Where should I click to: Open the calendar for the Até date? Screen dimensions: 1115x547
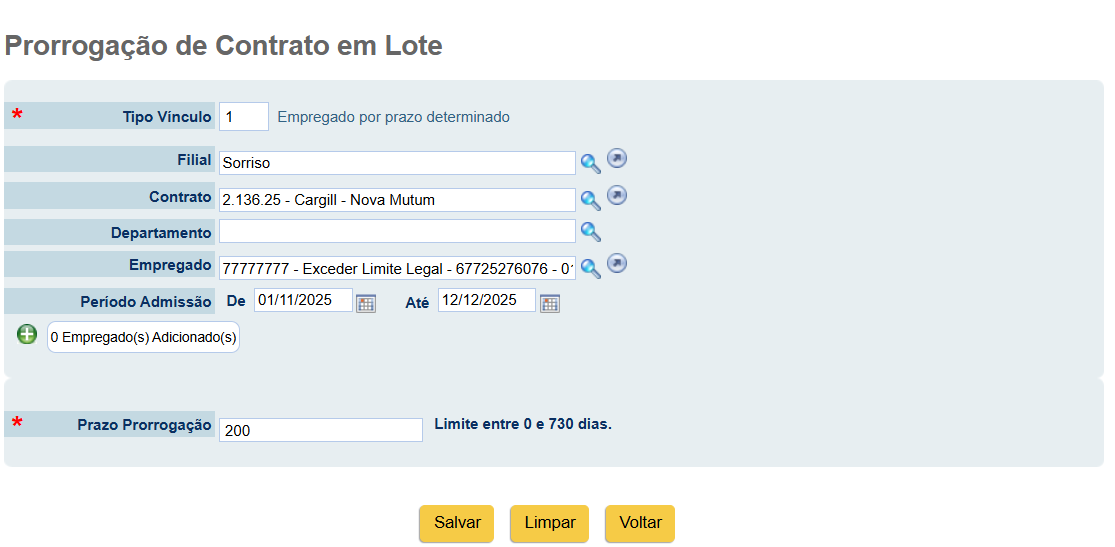pos(550,303)
